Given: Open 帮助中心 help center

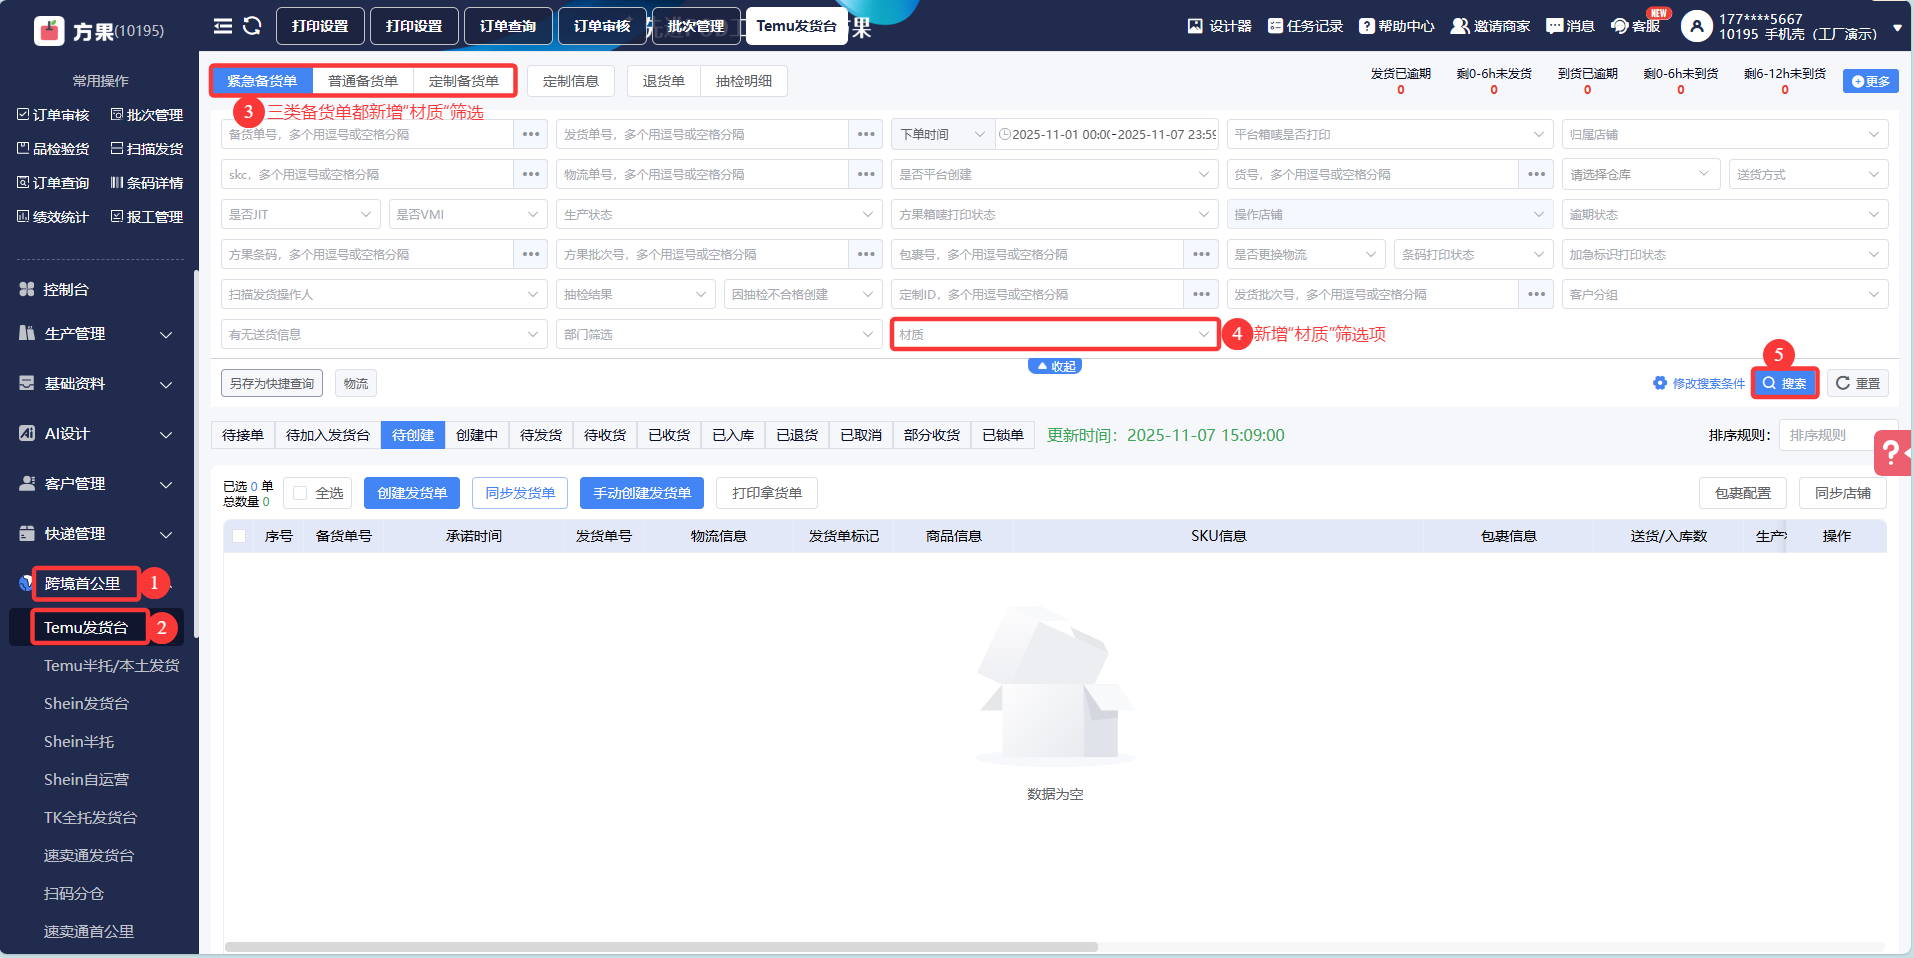Looking at the screenshot, I should pos(1396,26).
